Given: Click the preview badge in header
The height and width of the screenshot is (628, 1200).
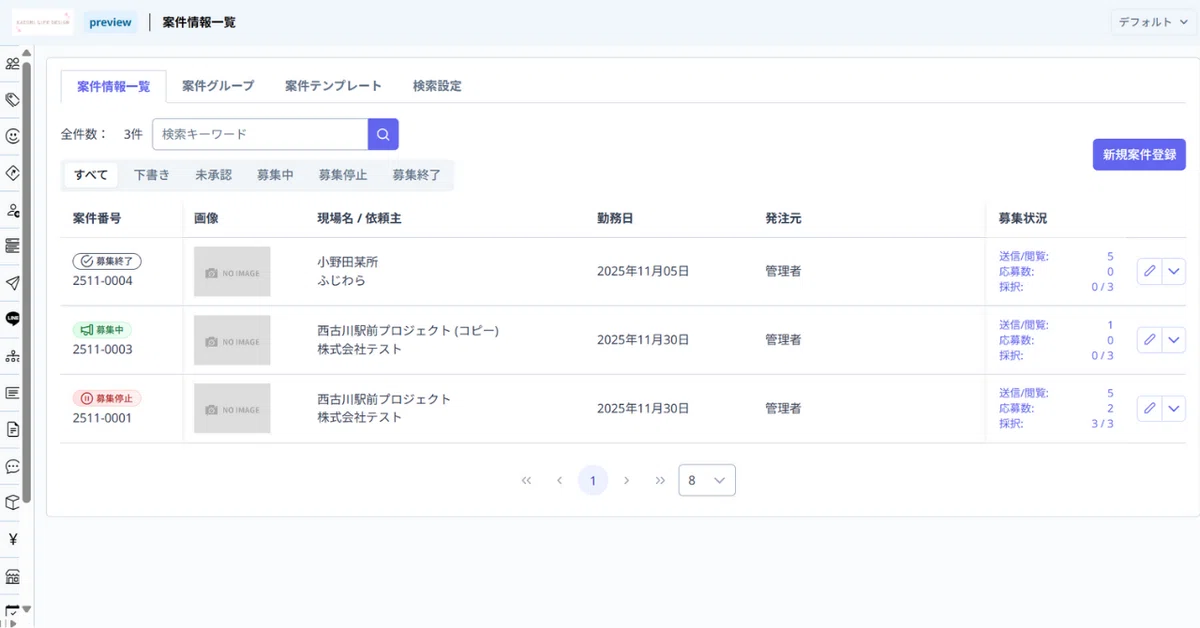Looking at the screenshot, I should coord(110,22).
